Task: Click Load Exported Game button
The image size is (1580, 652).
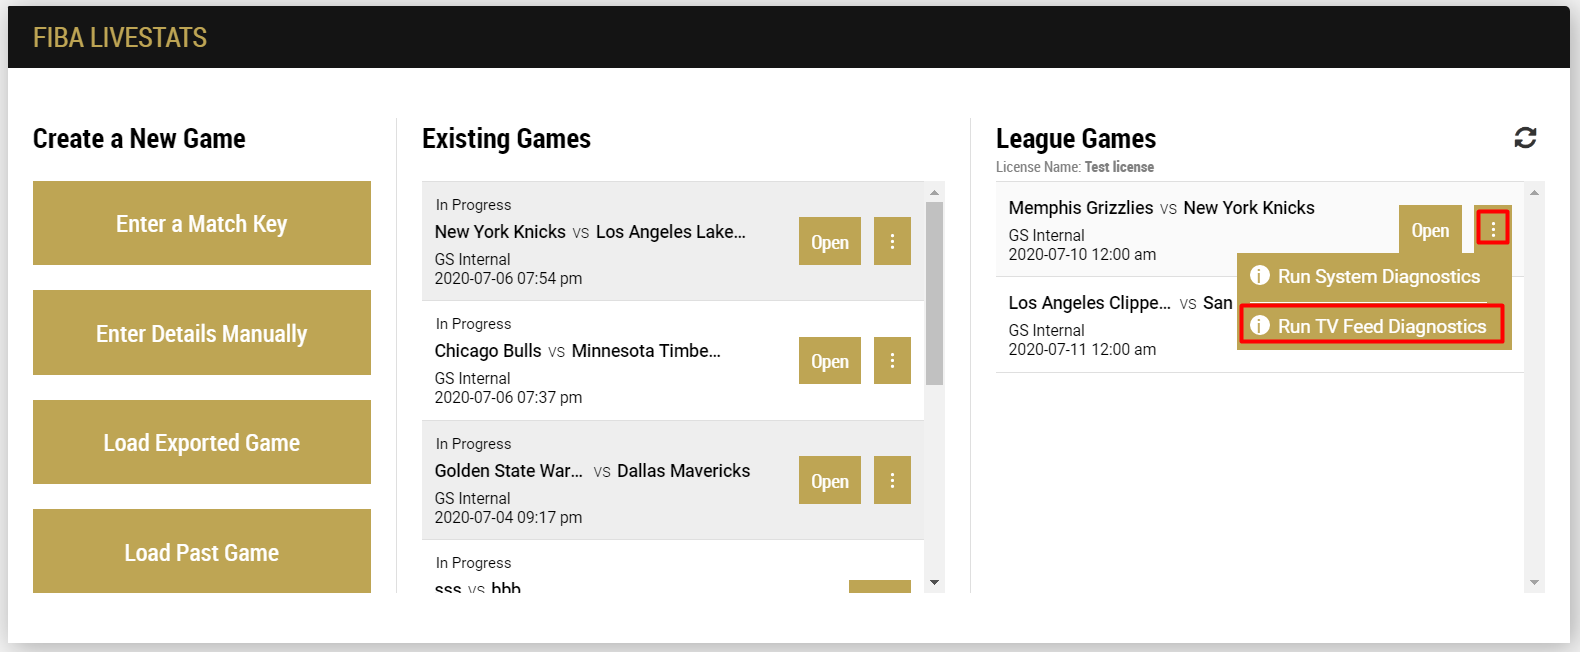Action: (x=201, y=442)
